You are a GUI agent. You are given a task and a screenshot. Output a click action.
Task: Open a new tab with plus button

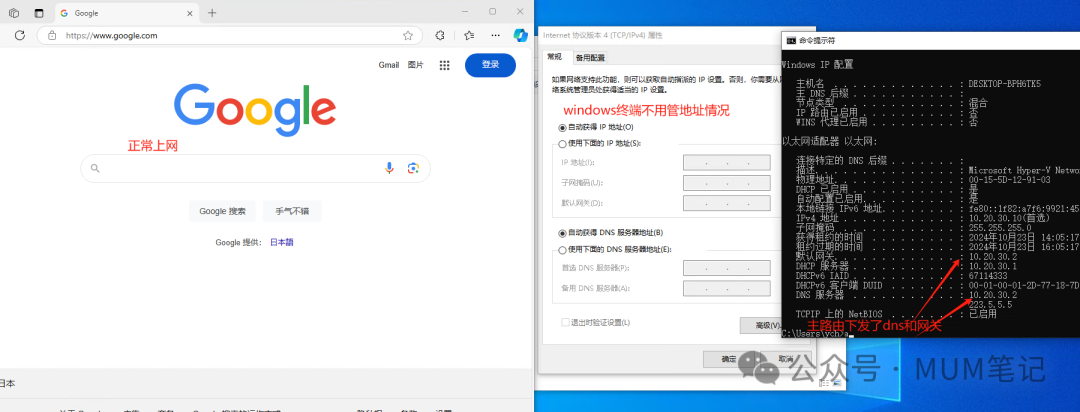[x=212, y=12]
